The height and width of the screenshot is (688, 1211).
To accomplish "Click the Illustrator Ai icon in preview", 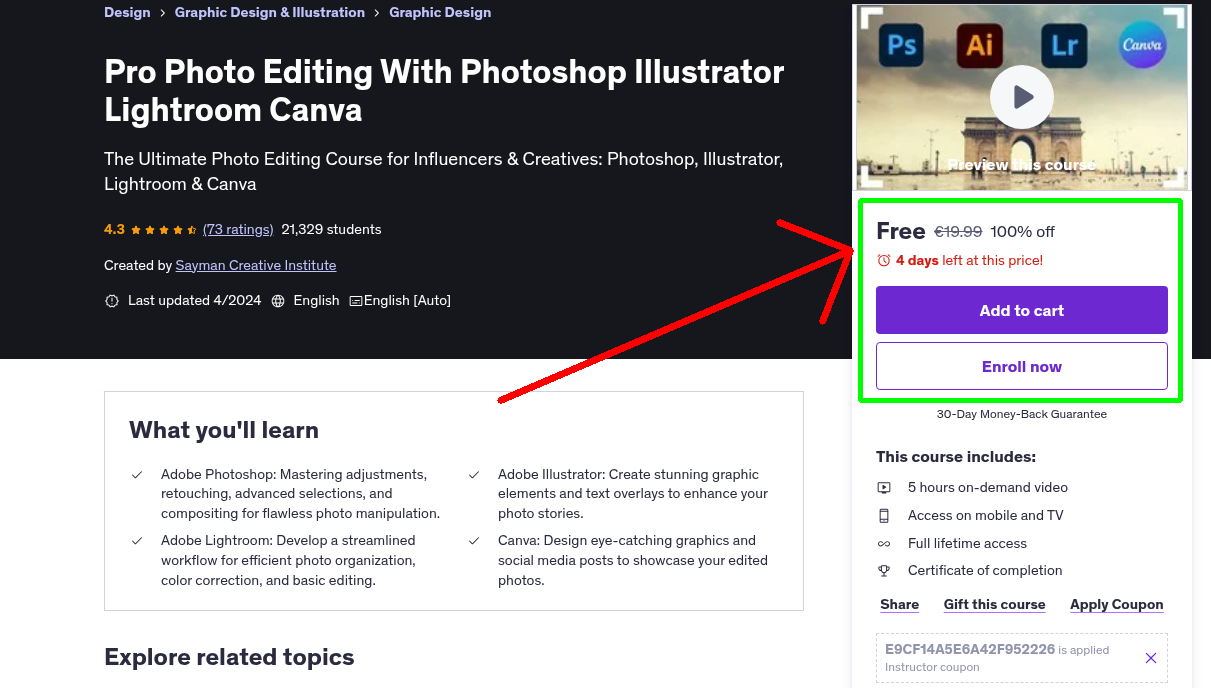I will point(980,45).
